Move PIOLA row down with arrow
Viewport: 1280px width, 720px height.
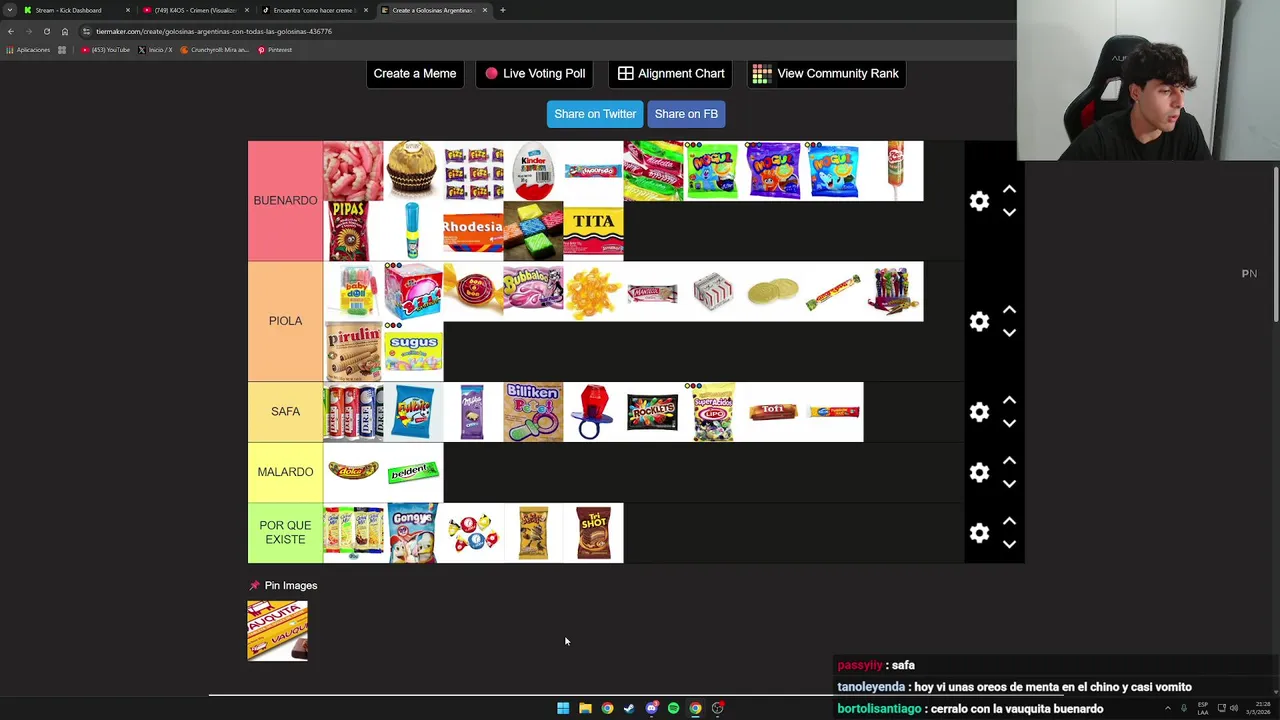[1009, 332]
